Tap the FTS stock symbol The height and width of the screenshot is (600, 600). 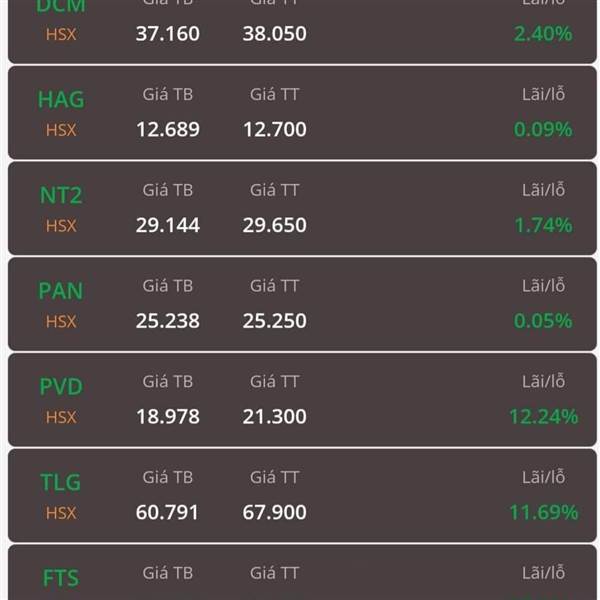61,578
